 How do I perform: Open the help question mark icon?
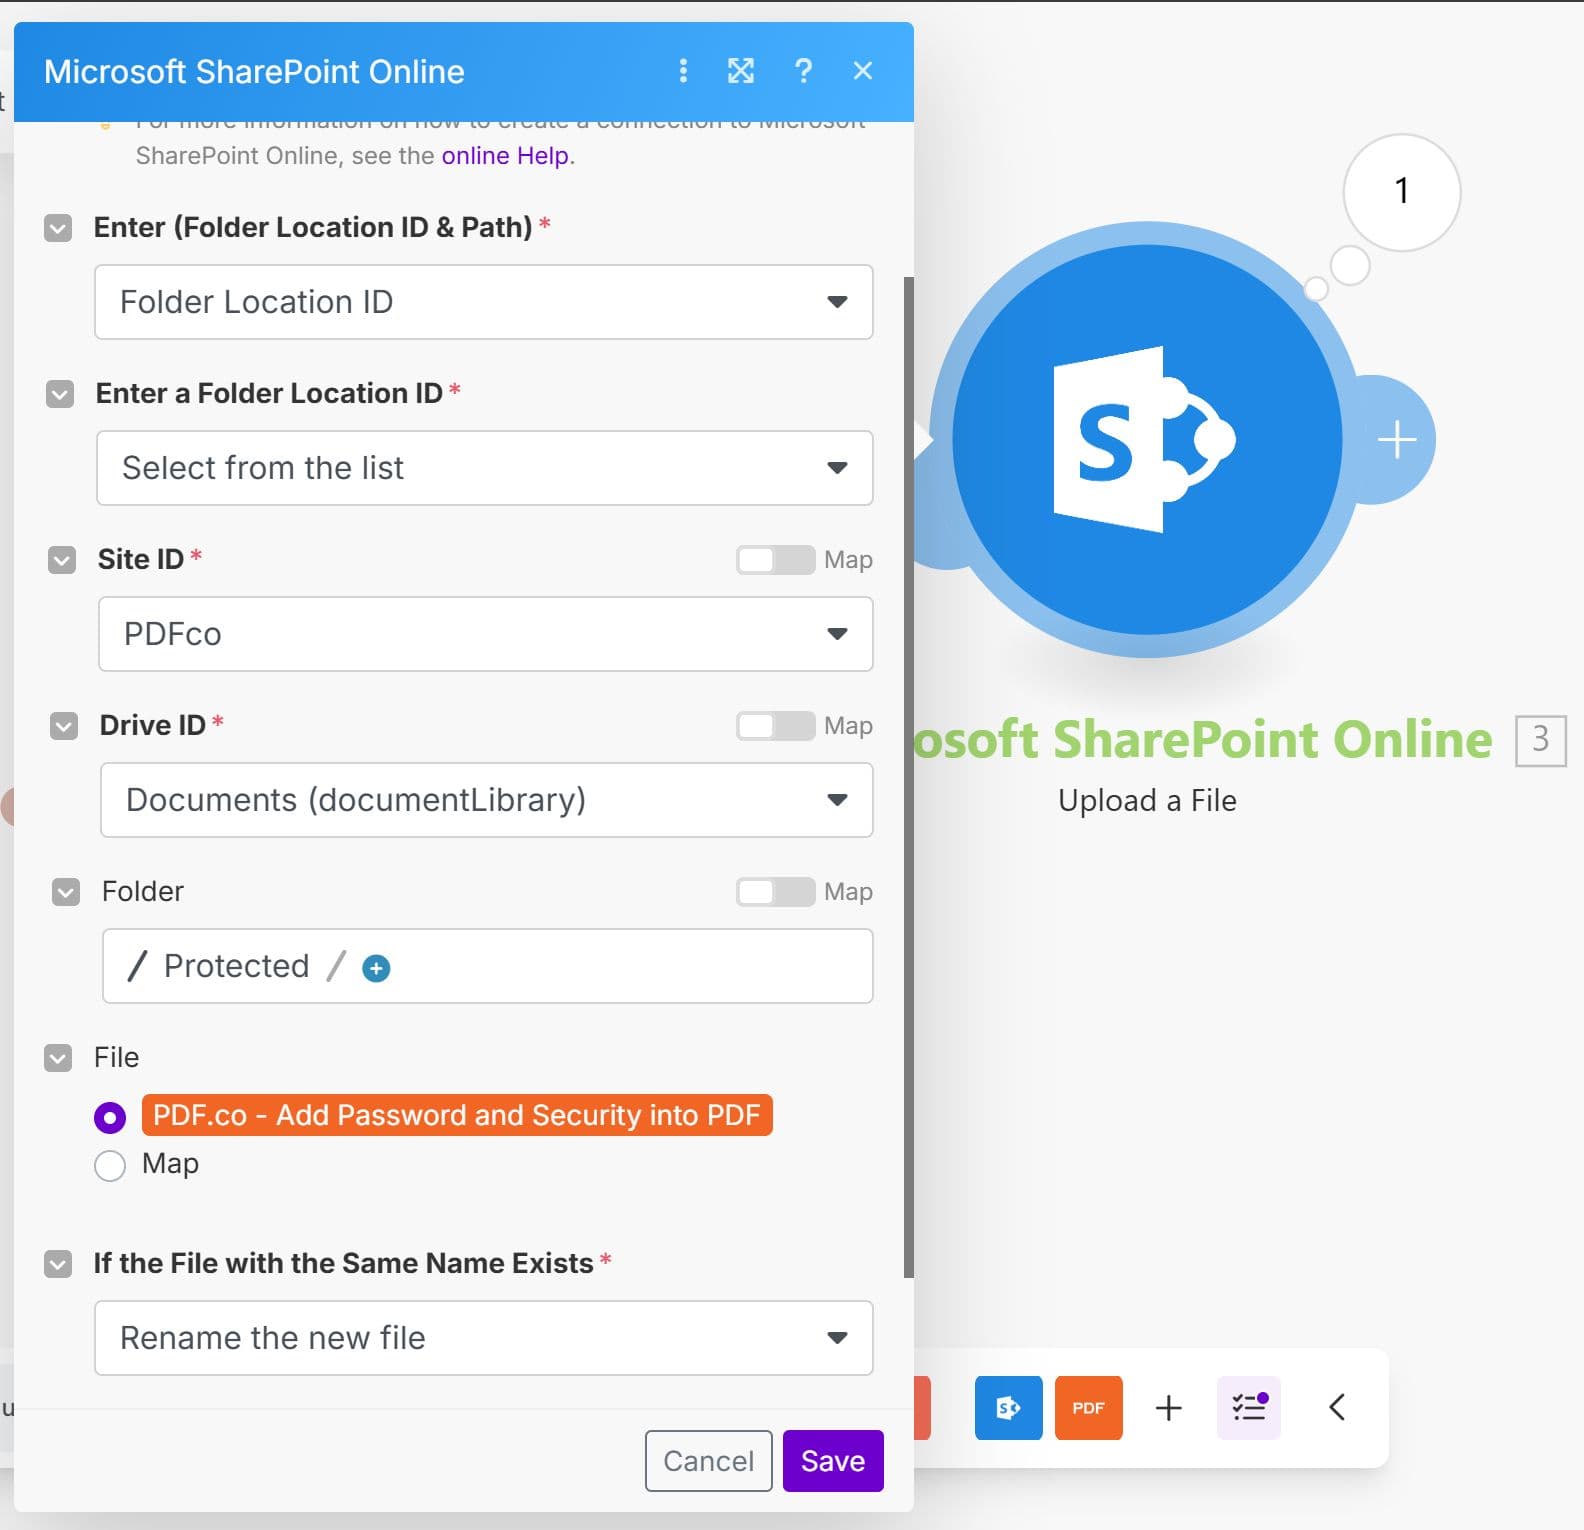[802, 71]
